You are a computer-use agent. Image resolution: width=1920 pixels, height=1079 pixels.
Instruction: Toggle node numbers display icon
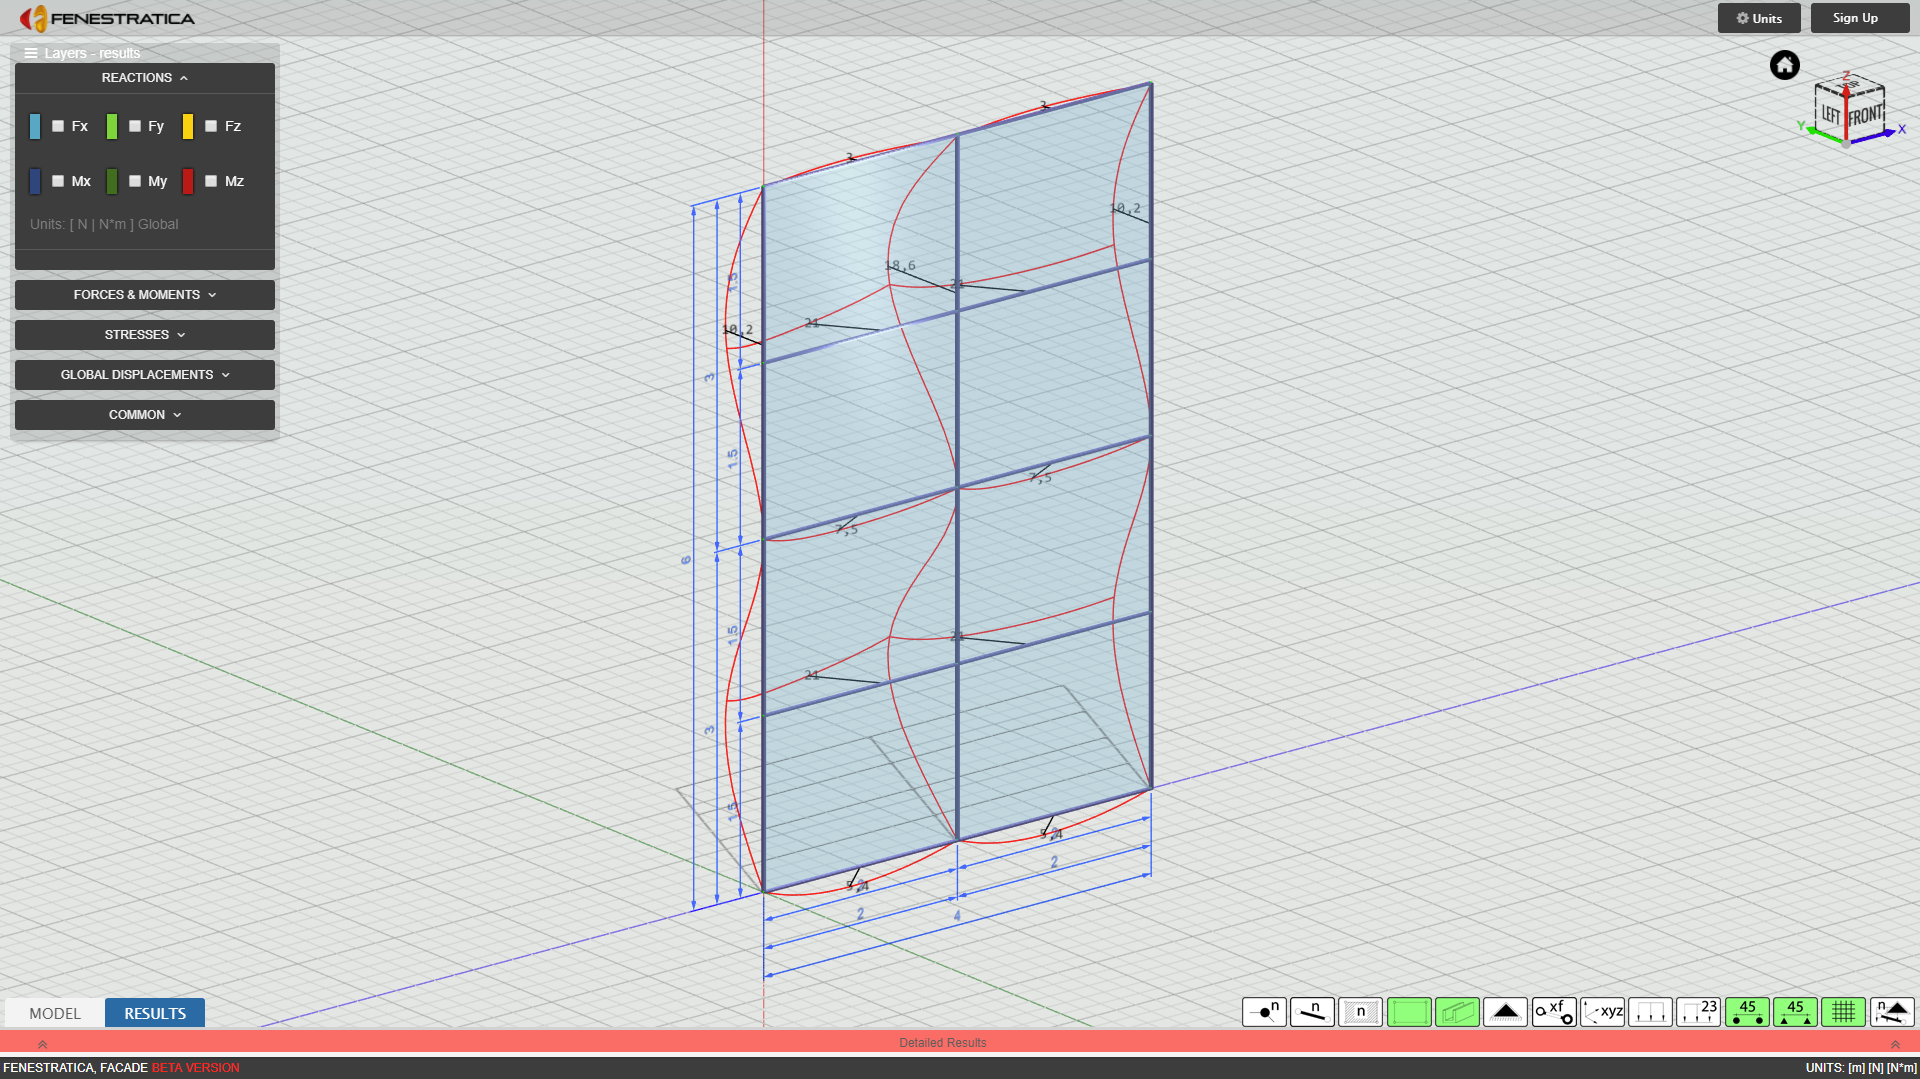coord(1264,1012)
